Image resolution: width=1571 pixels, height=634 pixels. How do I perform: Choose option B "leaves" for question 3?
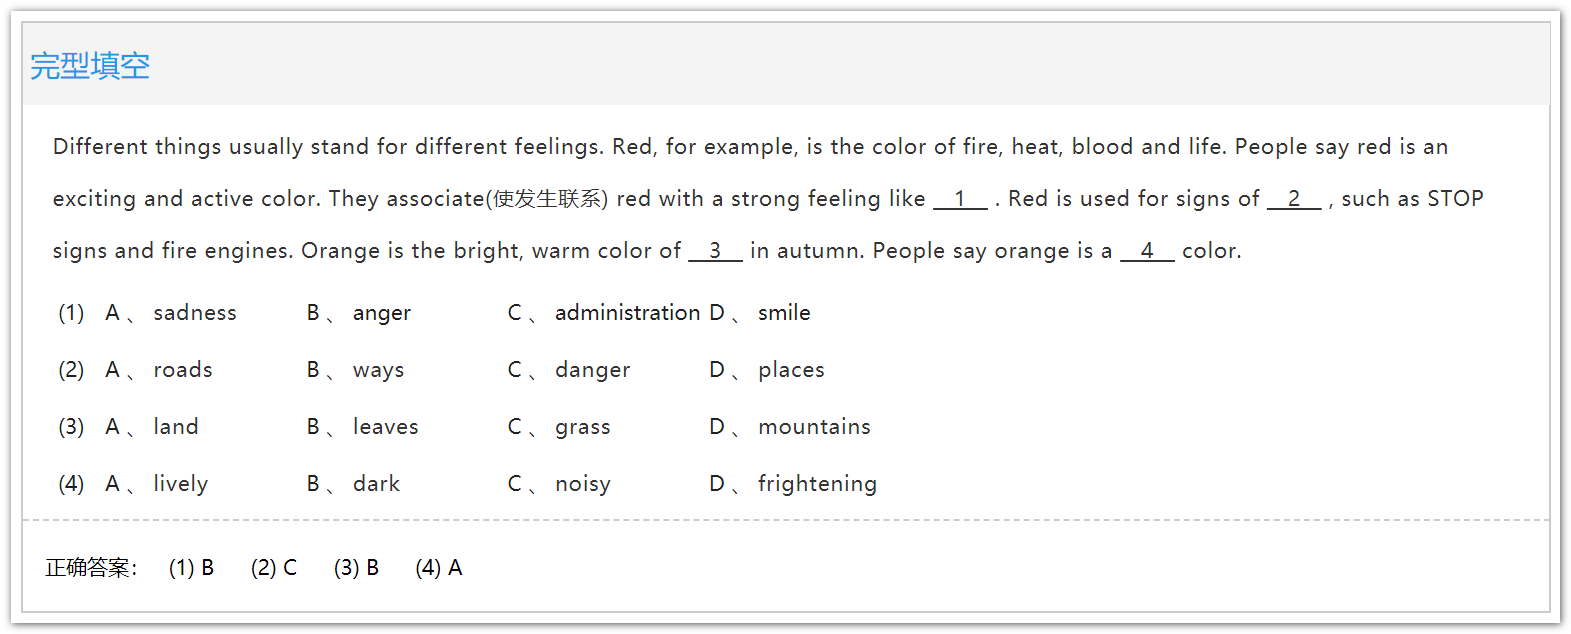tap(385, 427)
